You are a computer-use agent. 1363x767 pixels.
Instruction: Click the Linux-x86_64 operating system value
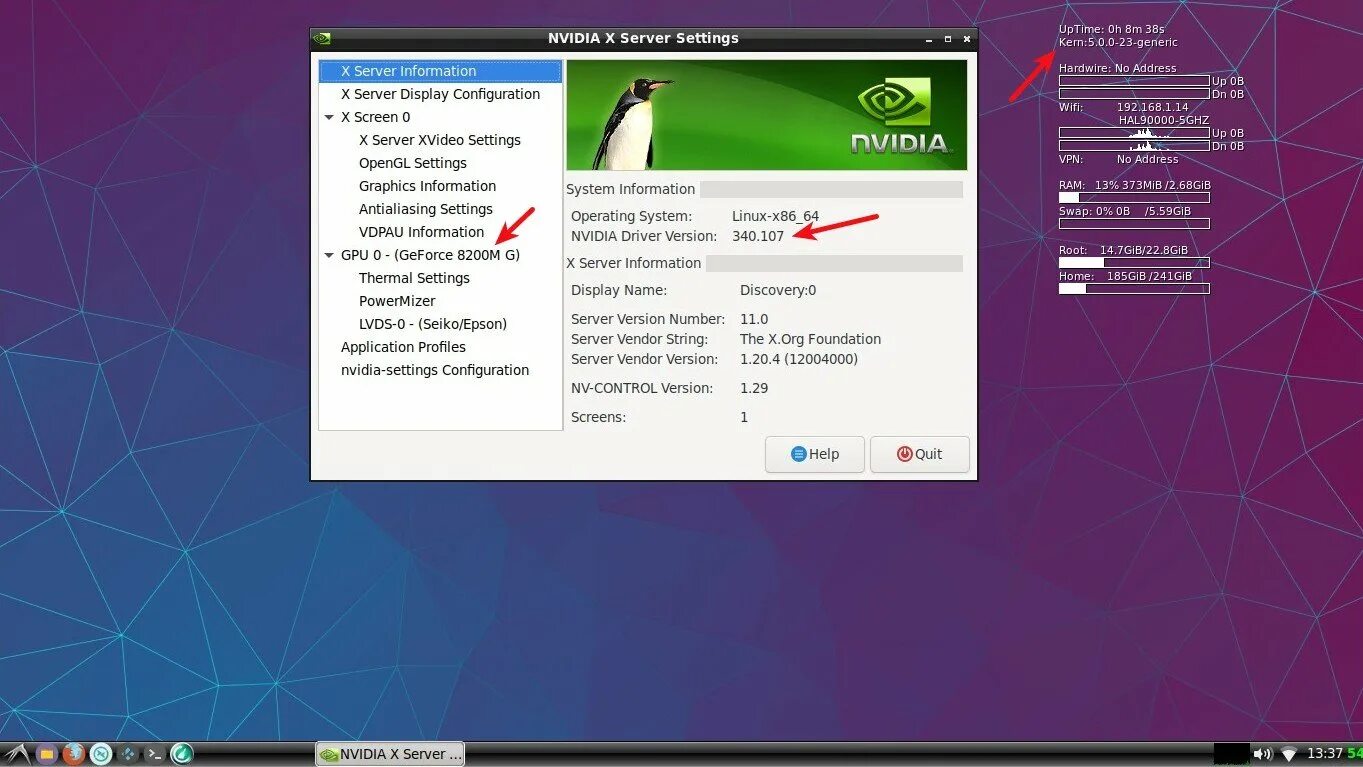tap(775, 216)
